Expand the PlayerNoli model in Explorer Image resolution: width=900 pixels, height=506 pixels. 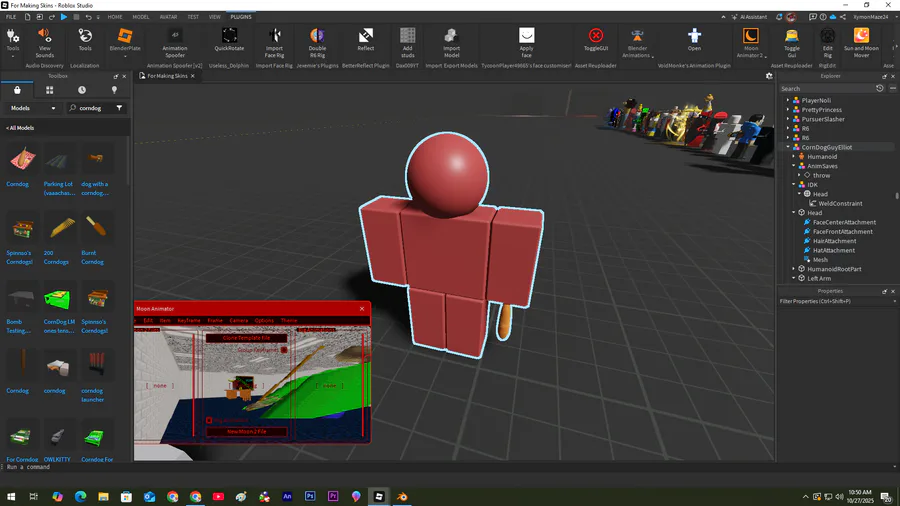point(788,100)
